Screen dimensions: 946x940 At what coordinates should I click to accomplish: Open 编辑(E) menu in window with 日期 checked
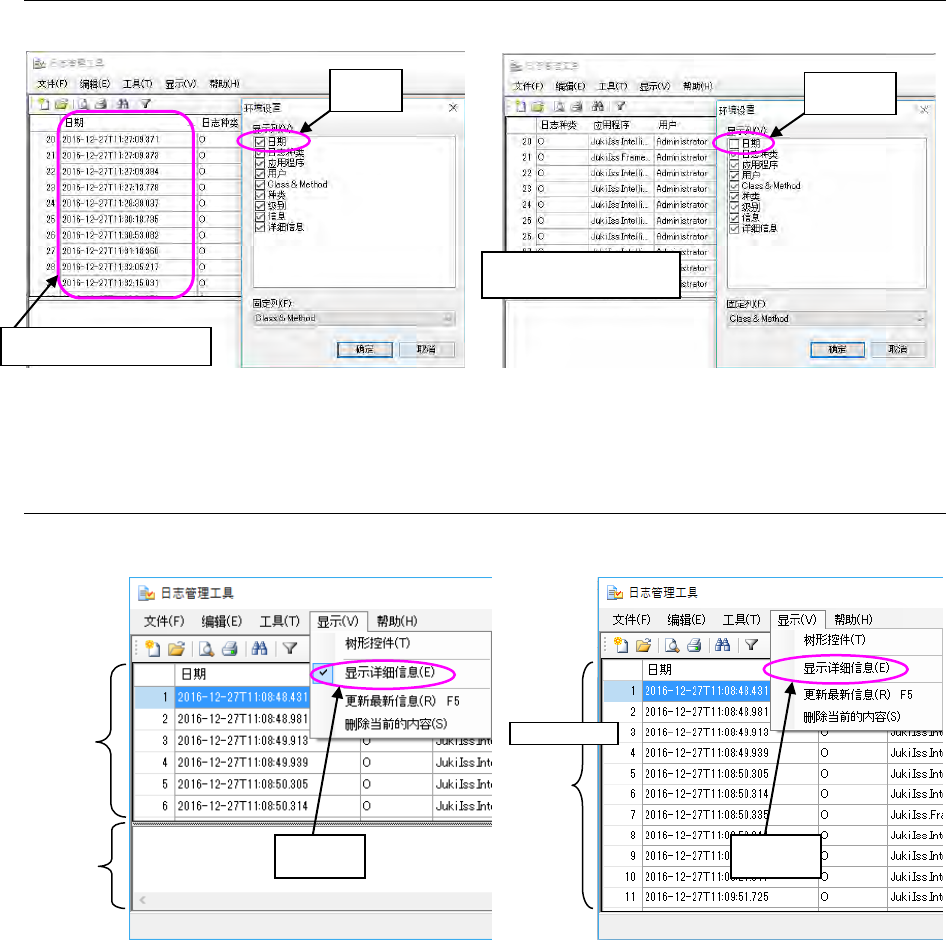pos(95,84)
